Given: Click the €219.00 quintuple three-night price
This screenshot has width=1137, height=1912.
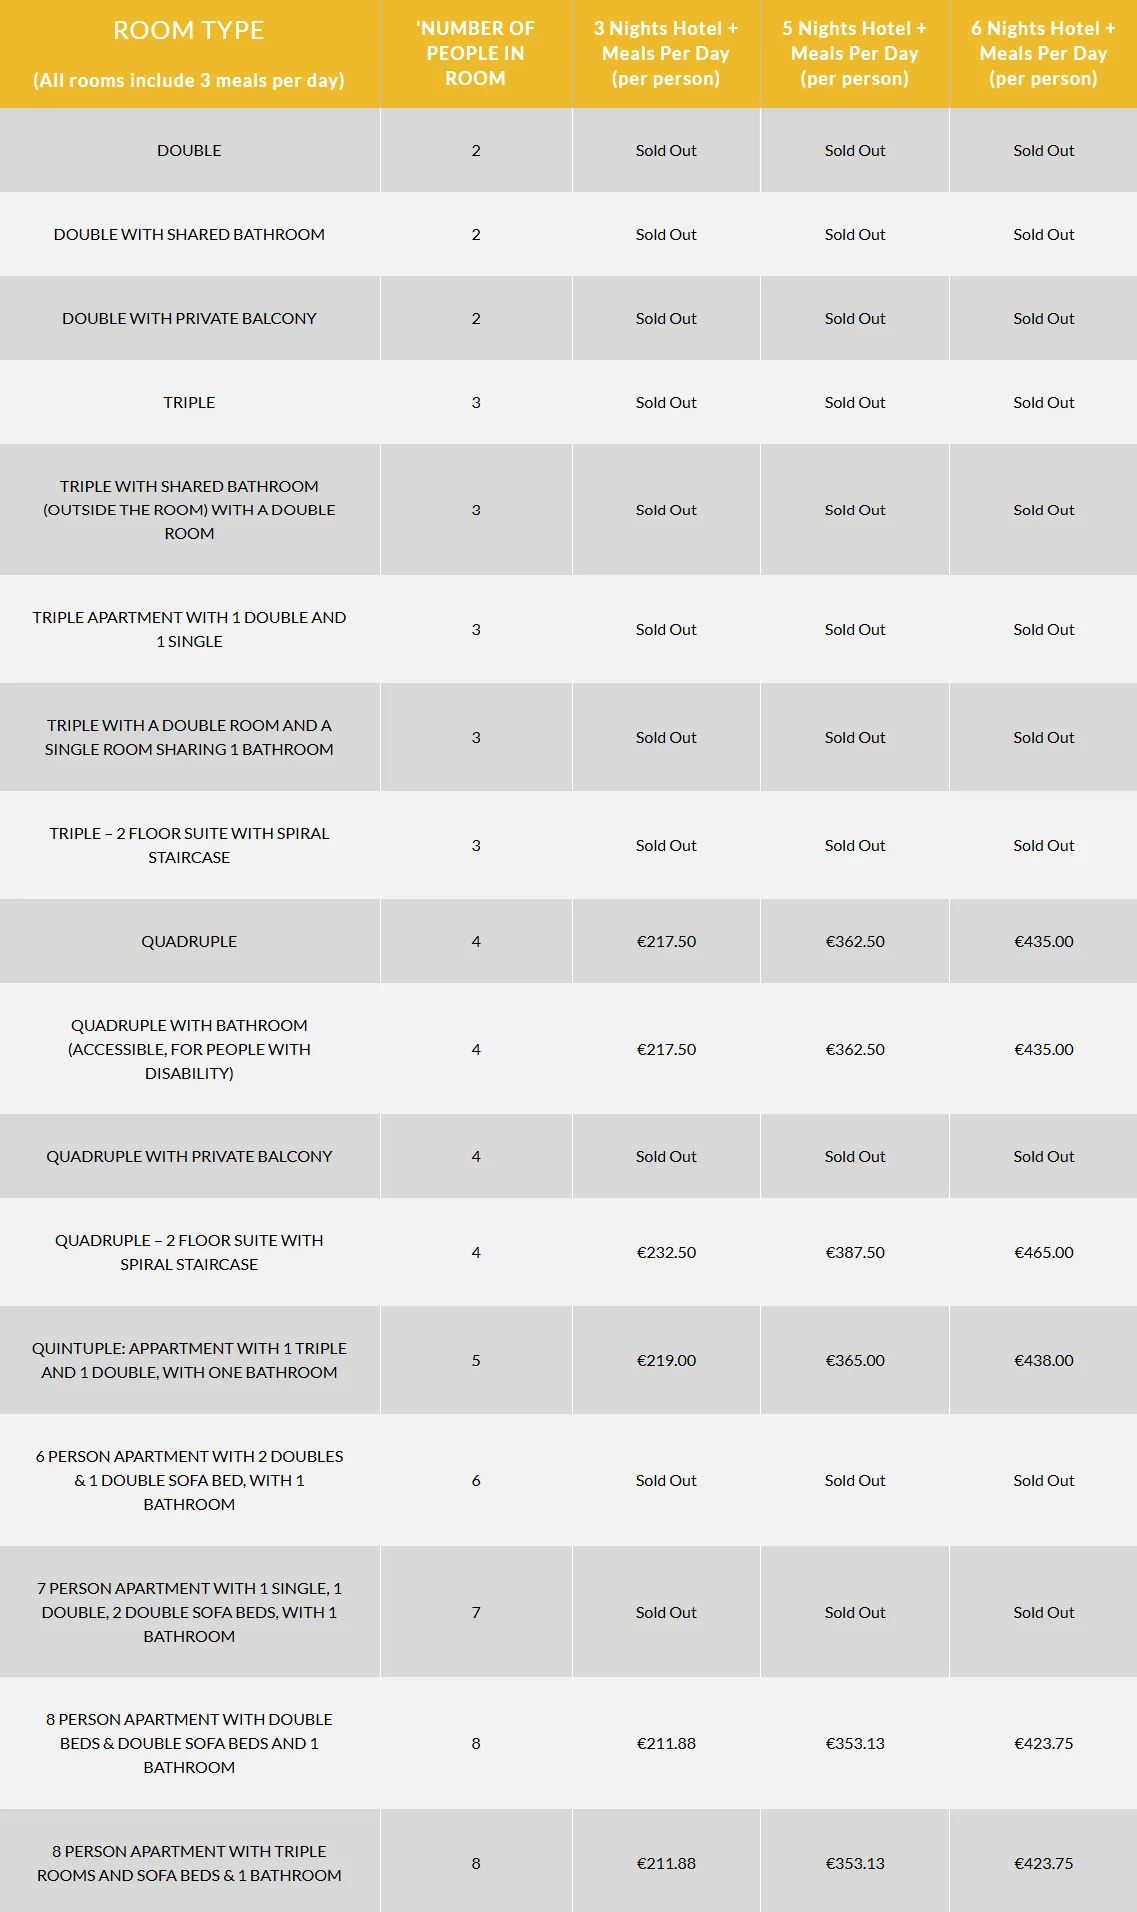Looking at the screenshot, I should [x=666, y=1360].
